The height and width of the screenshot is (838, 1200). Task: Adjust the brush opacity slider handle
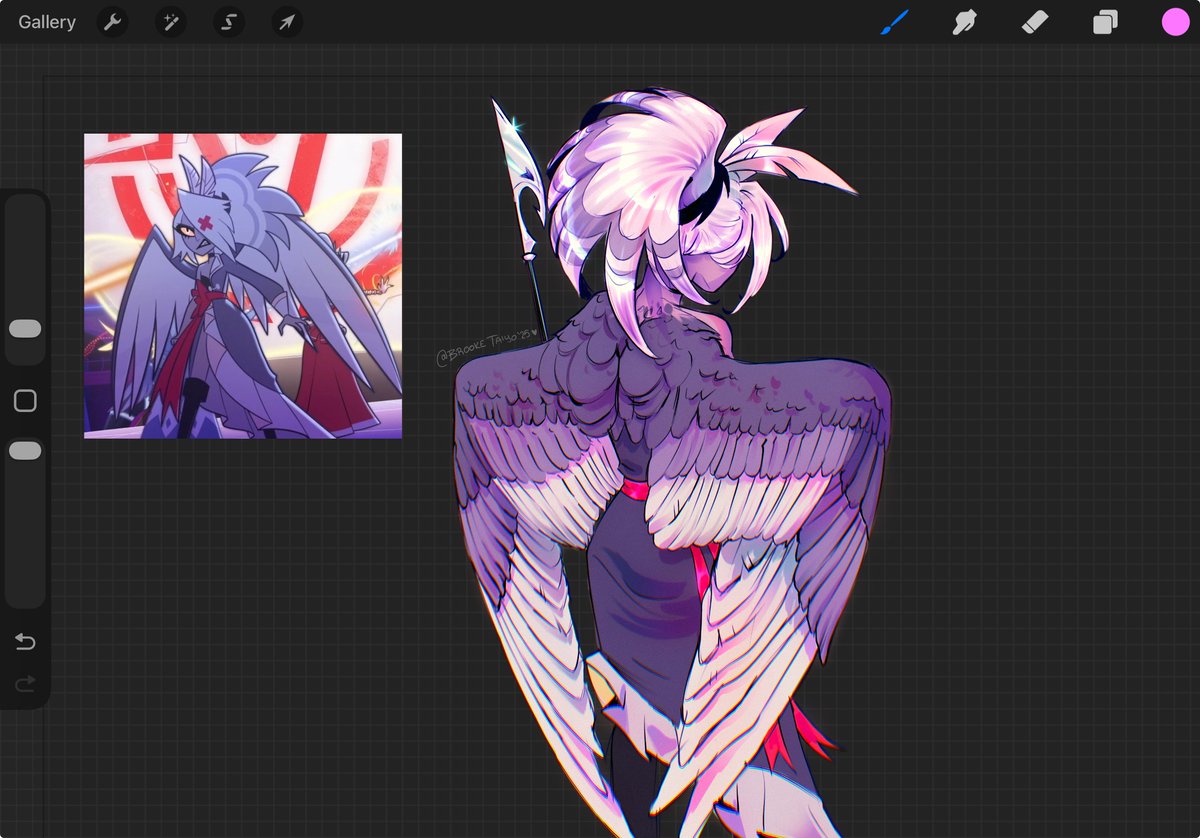coord(25,451)
